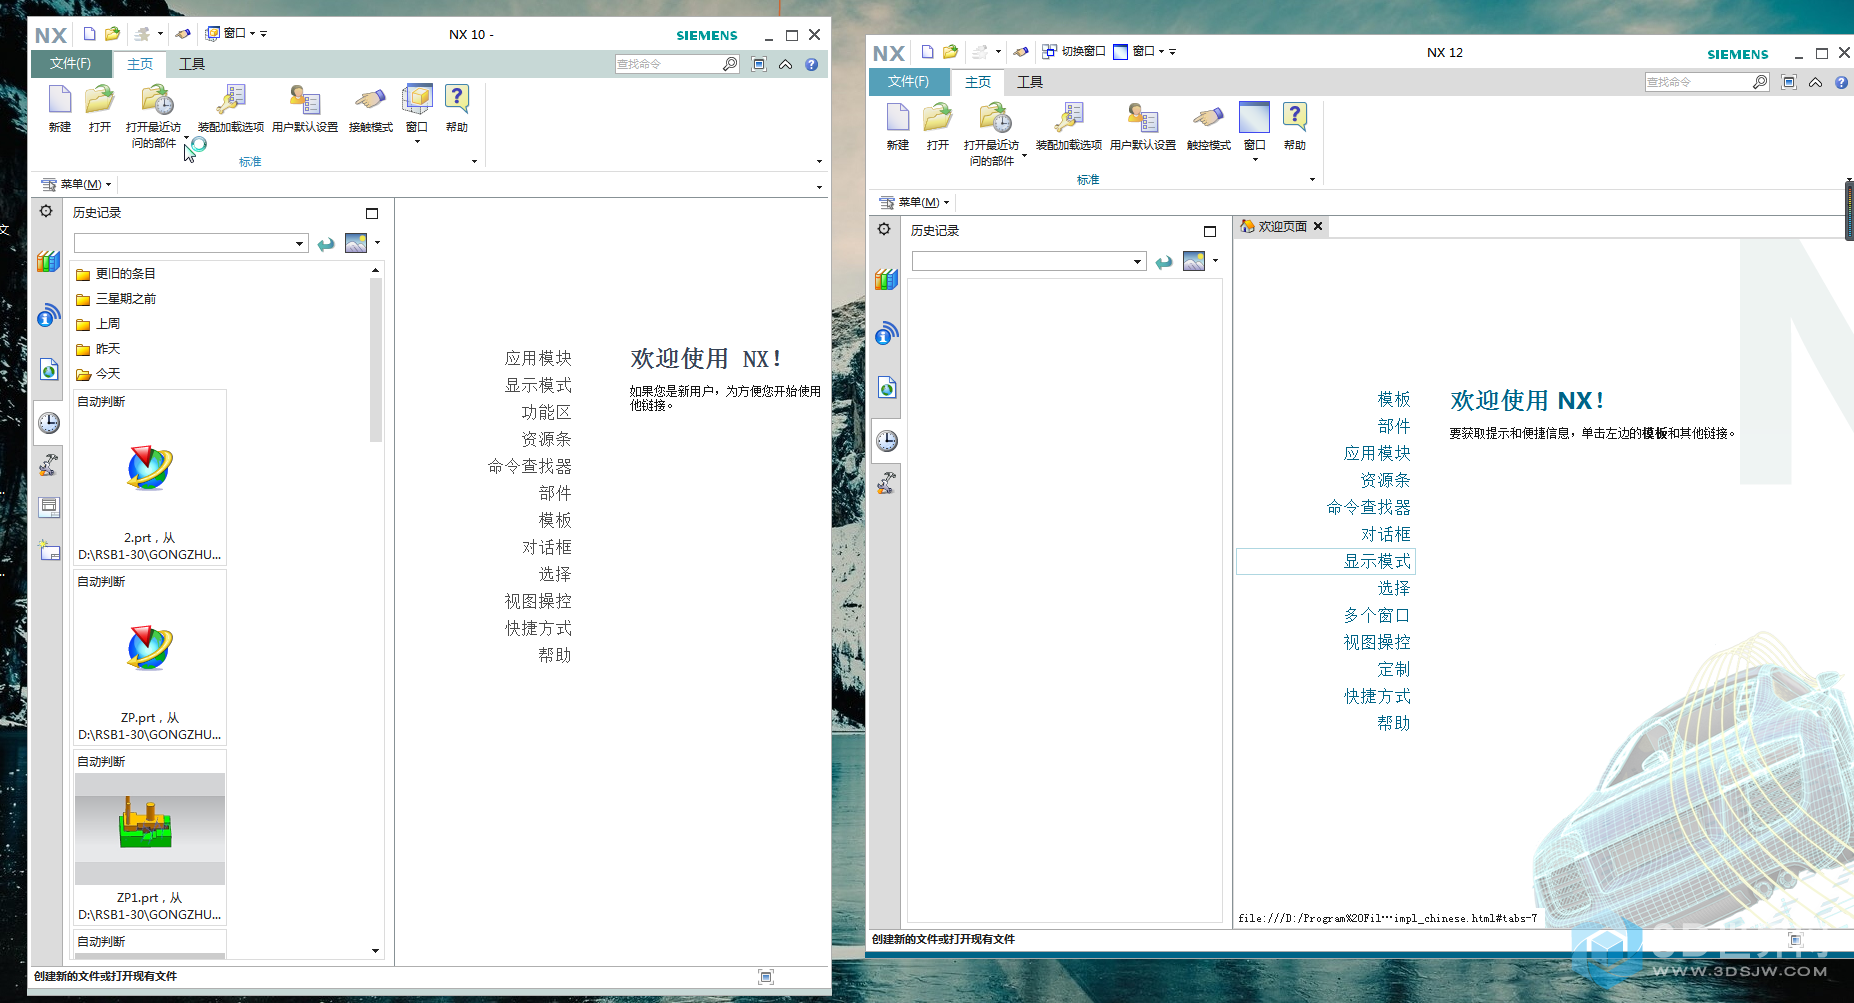Open 文件(F) menu in NX 10
The width and height of the screenshot is (1854, 1003).
click(x=71, y=64)
